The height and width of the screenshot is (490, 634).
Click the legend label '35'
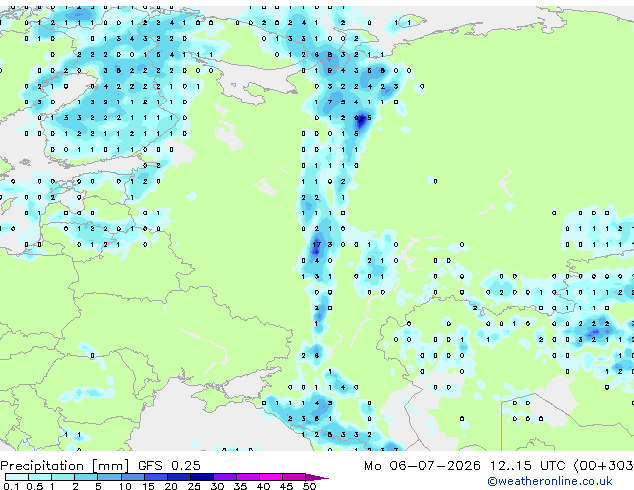[x=240, y=486]
